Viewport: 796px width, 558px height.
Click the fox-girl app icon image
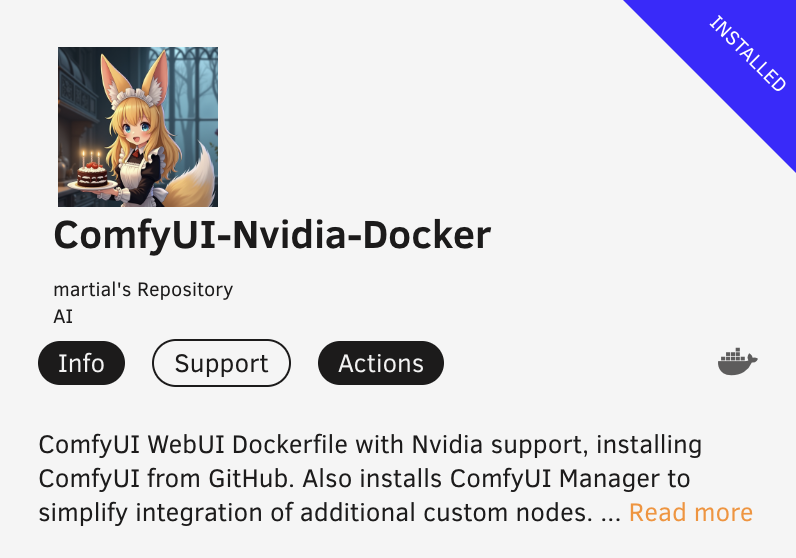pos(138,127)
